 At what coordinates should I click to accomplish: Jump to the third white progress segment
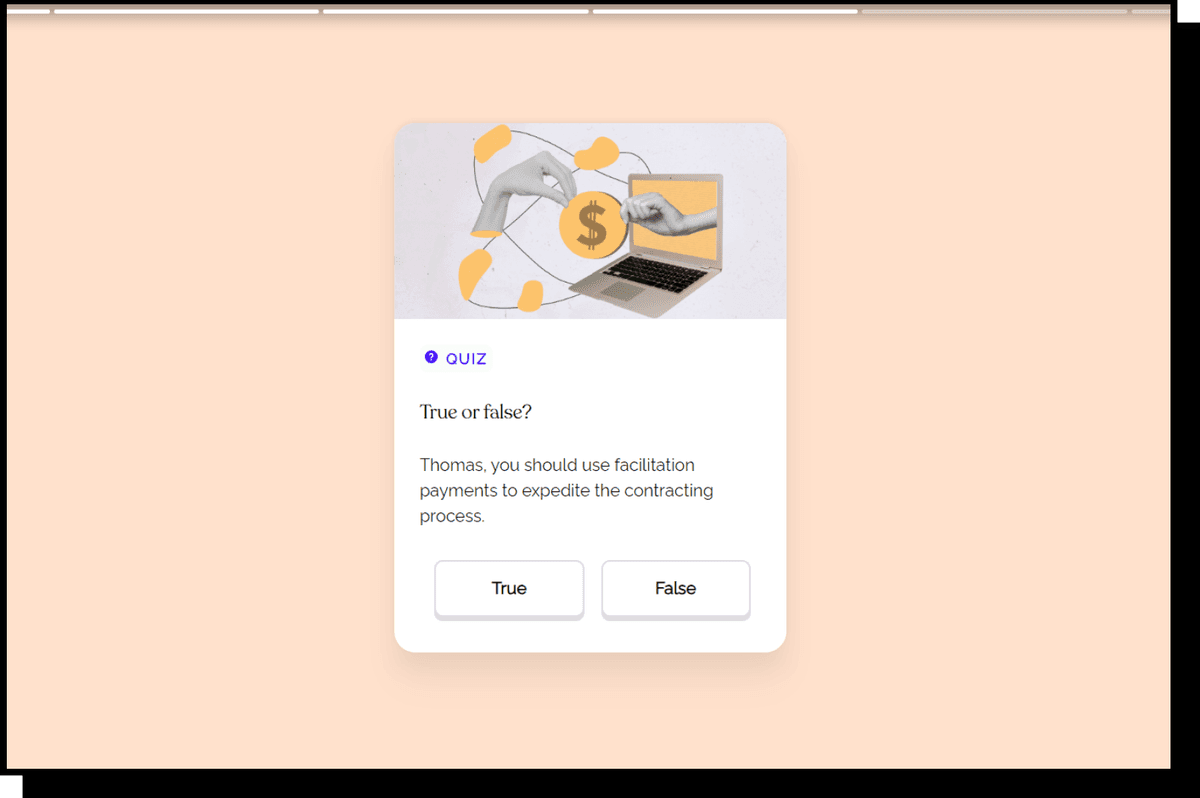point(456,11)
